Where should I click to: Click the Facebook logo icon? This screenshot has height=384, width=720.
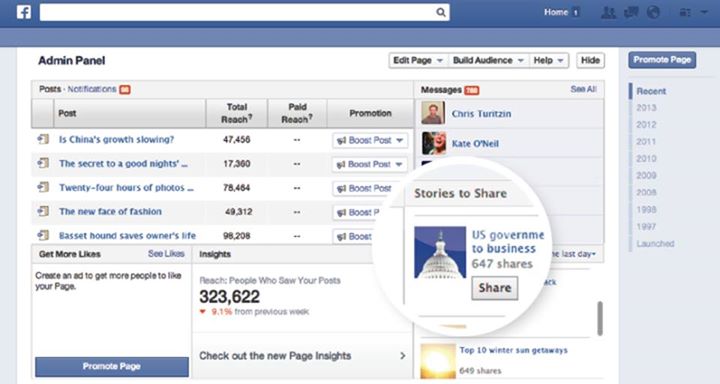[x=24, y=11]
